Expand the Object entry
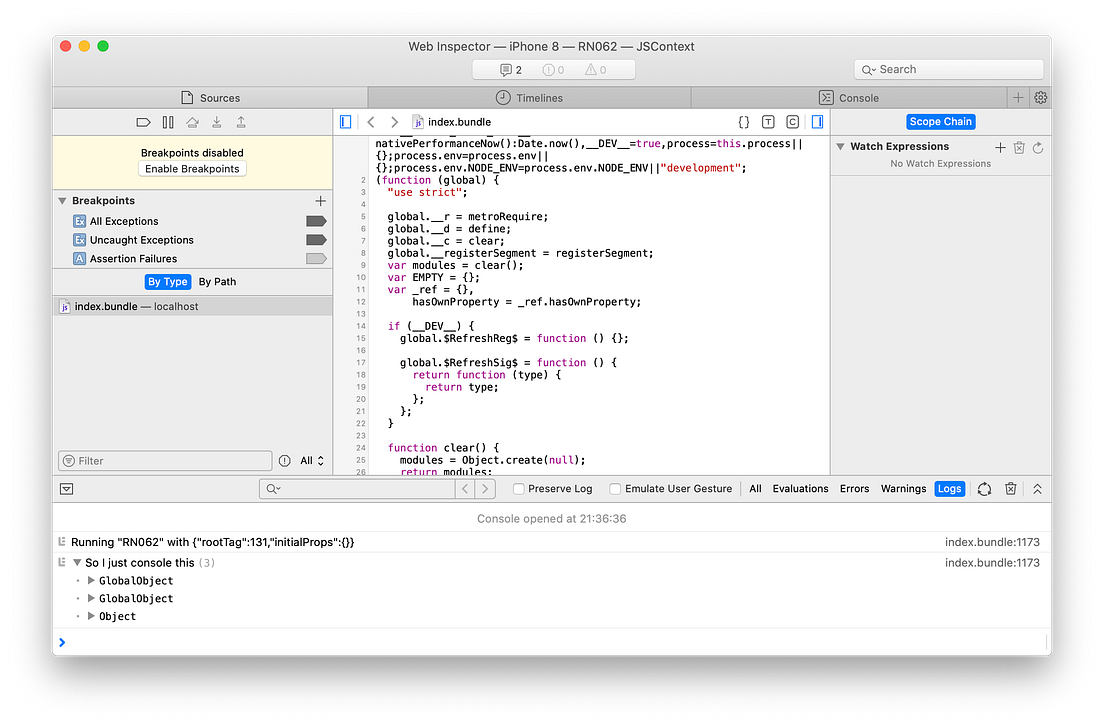 pyautogui.click(x=91, y=616)
